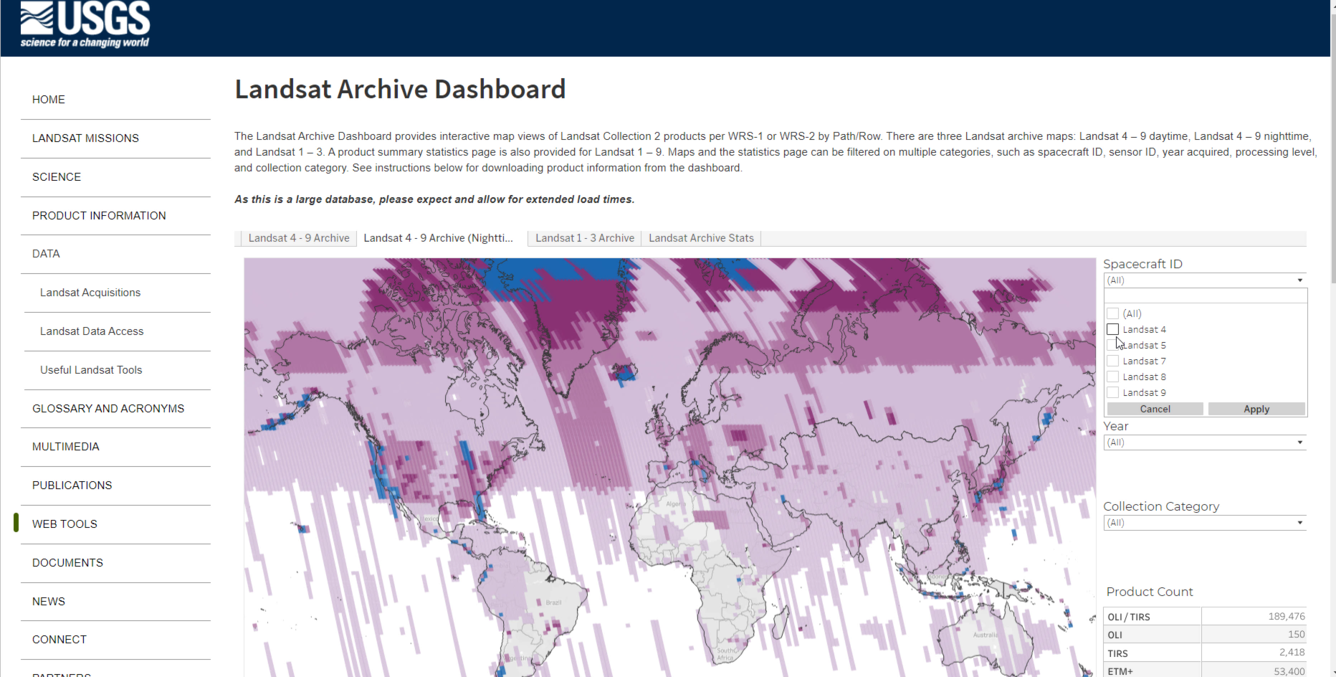The height and width of the screenshot is (677, 1336).
Task: Open Useful Landsat Tools link
Action: point(91,370)
